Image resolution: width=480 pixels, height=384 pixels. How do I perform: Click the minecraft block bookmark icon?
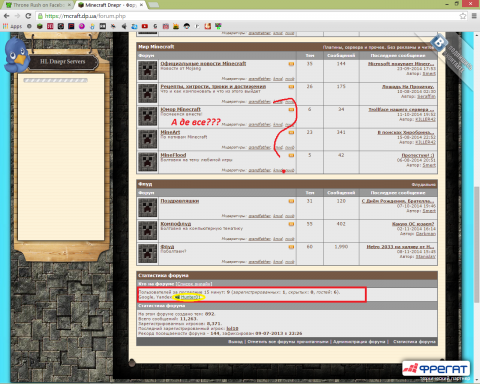[x=40, y=26]
